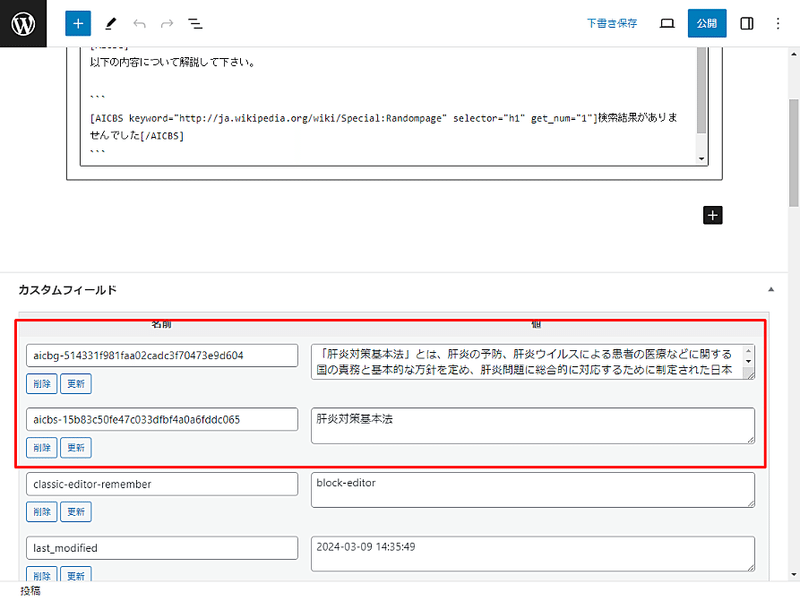Update the last_modified custom field
This screenshot has height=600, width=800.
(x=76, y=574)
